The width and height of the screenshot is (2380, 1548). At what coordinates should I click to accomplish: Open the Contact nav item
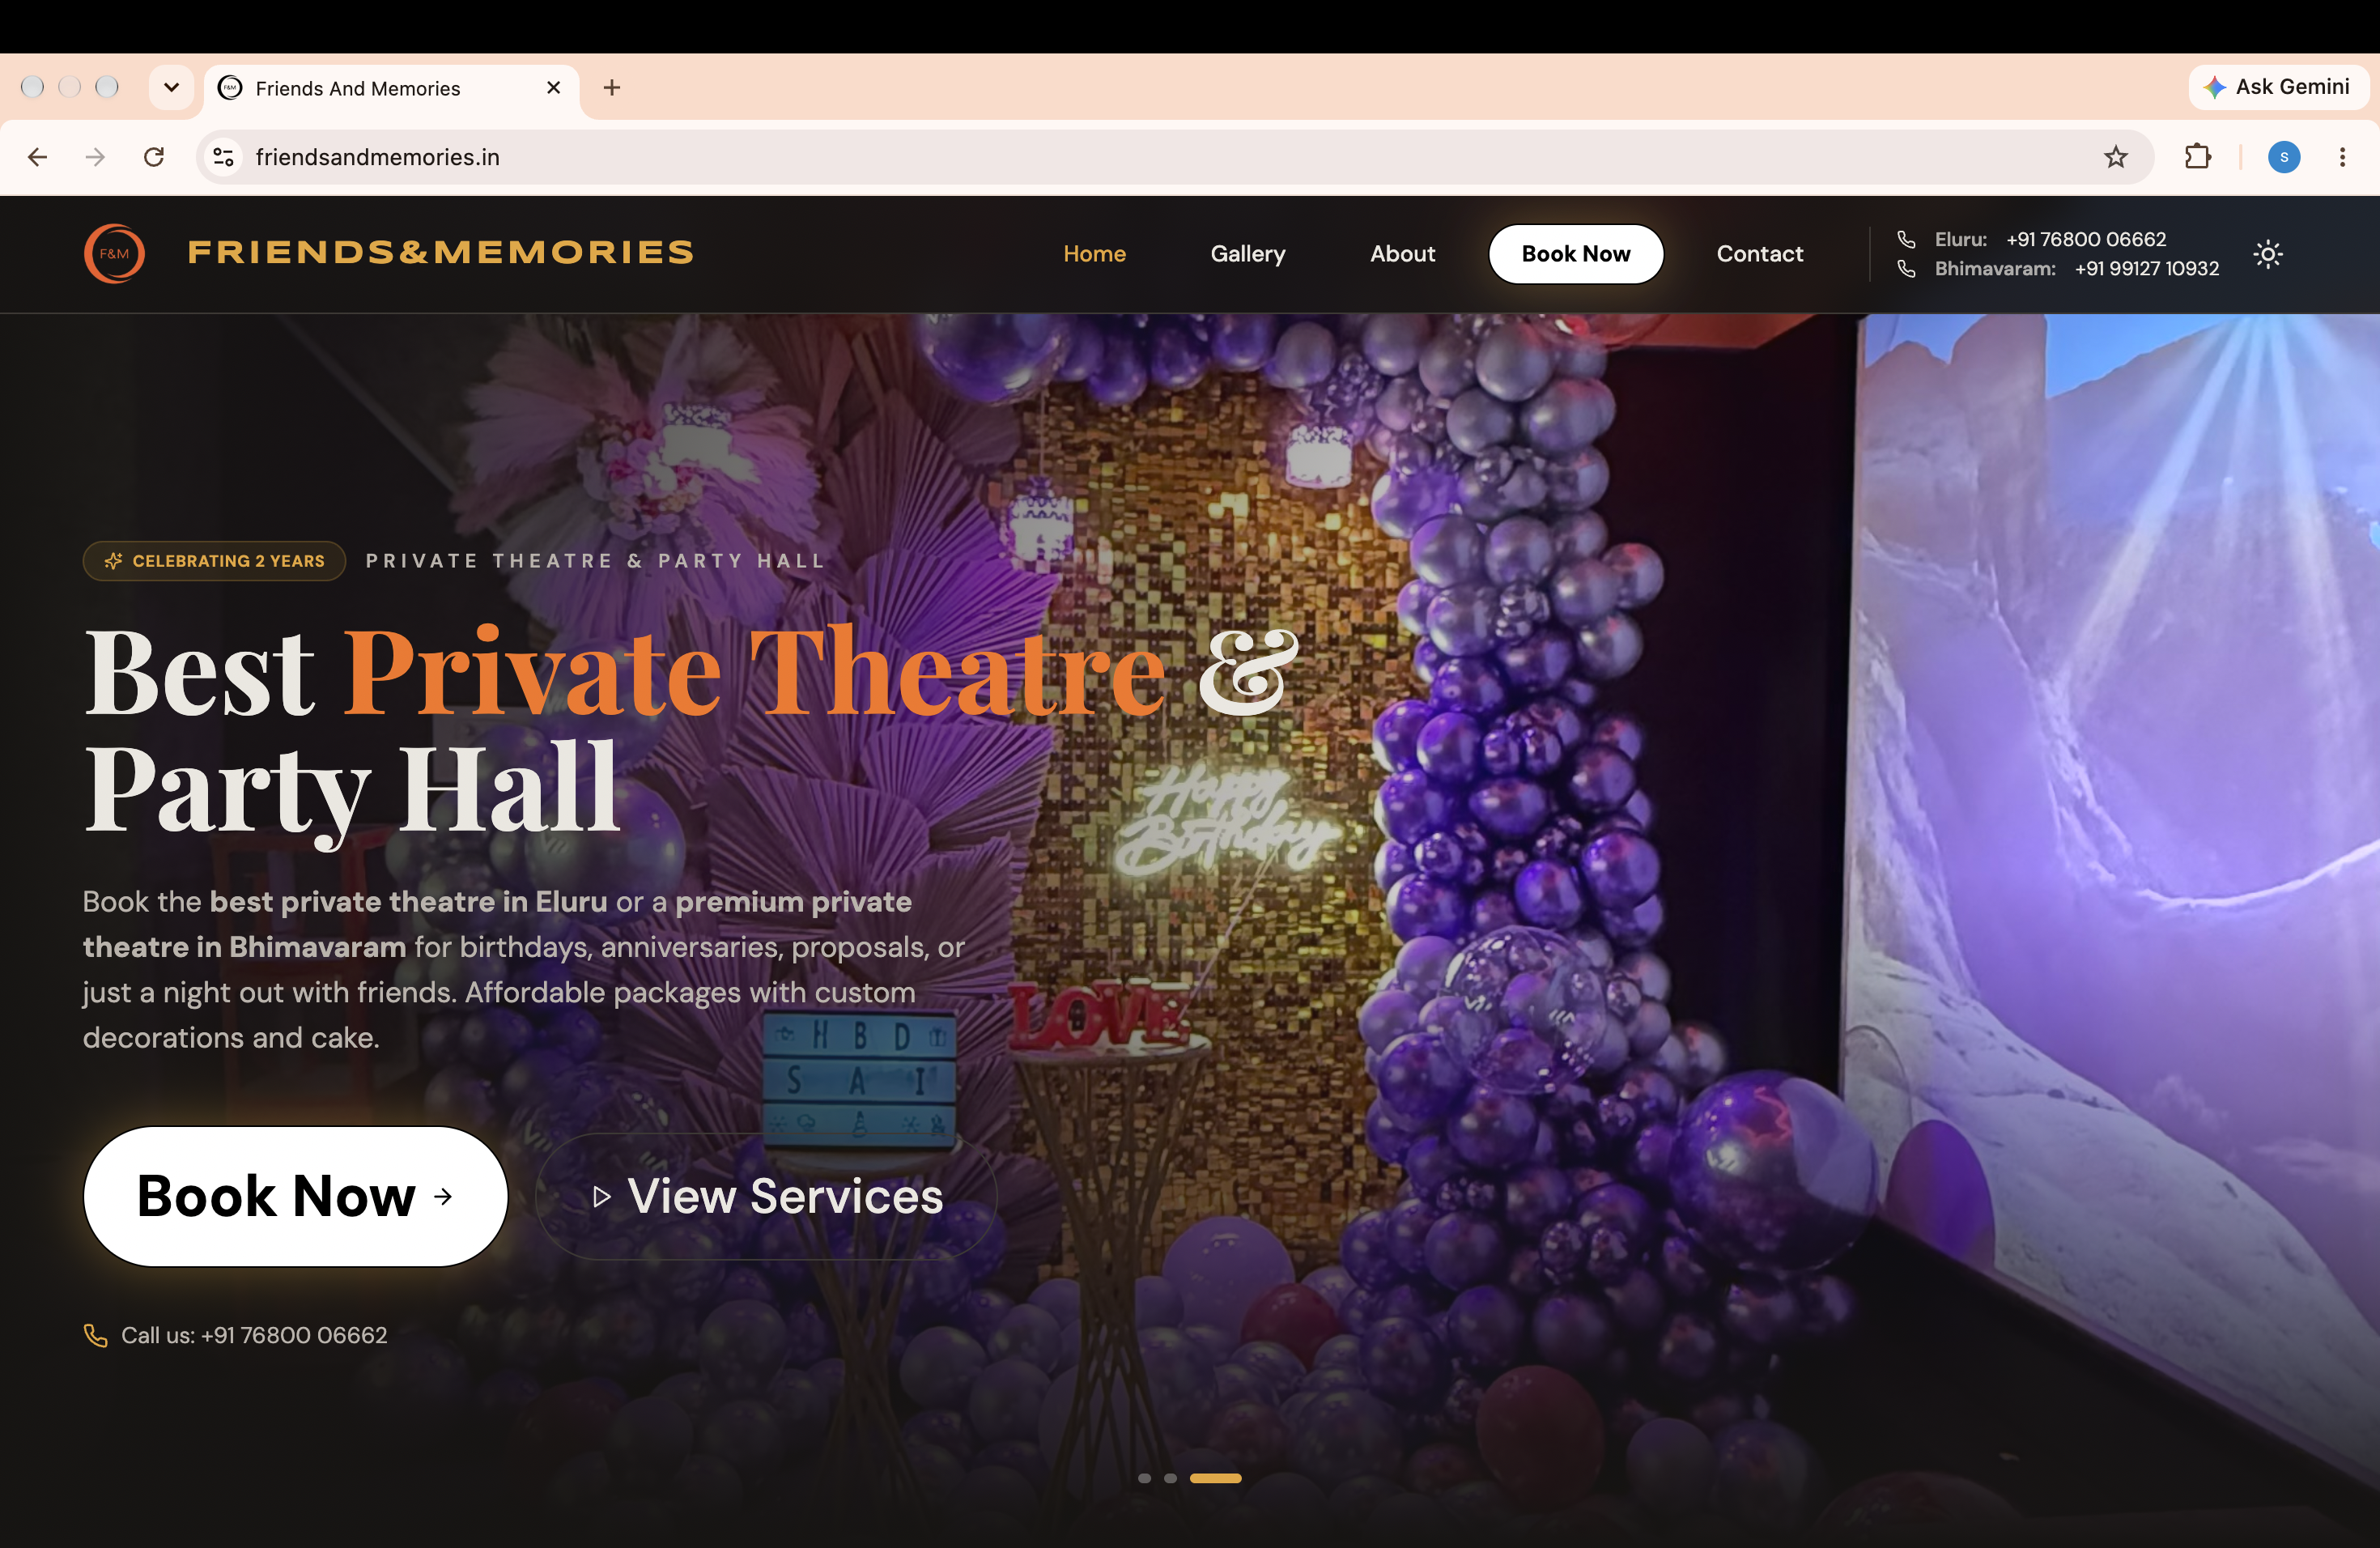[1760, 254]
